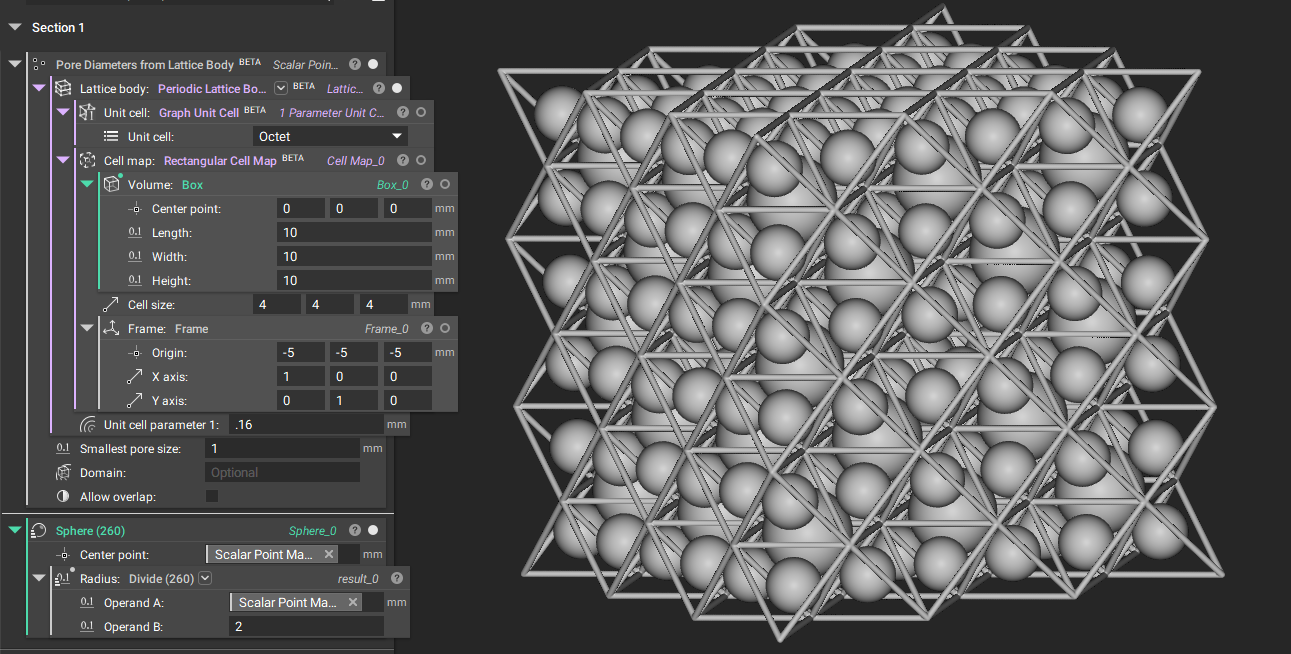Image resolution: width=1291 pixels, height=654 pixels.
Task: Click the Cell map icon
Action: click(87, 160)
